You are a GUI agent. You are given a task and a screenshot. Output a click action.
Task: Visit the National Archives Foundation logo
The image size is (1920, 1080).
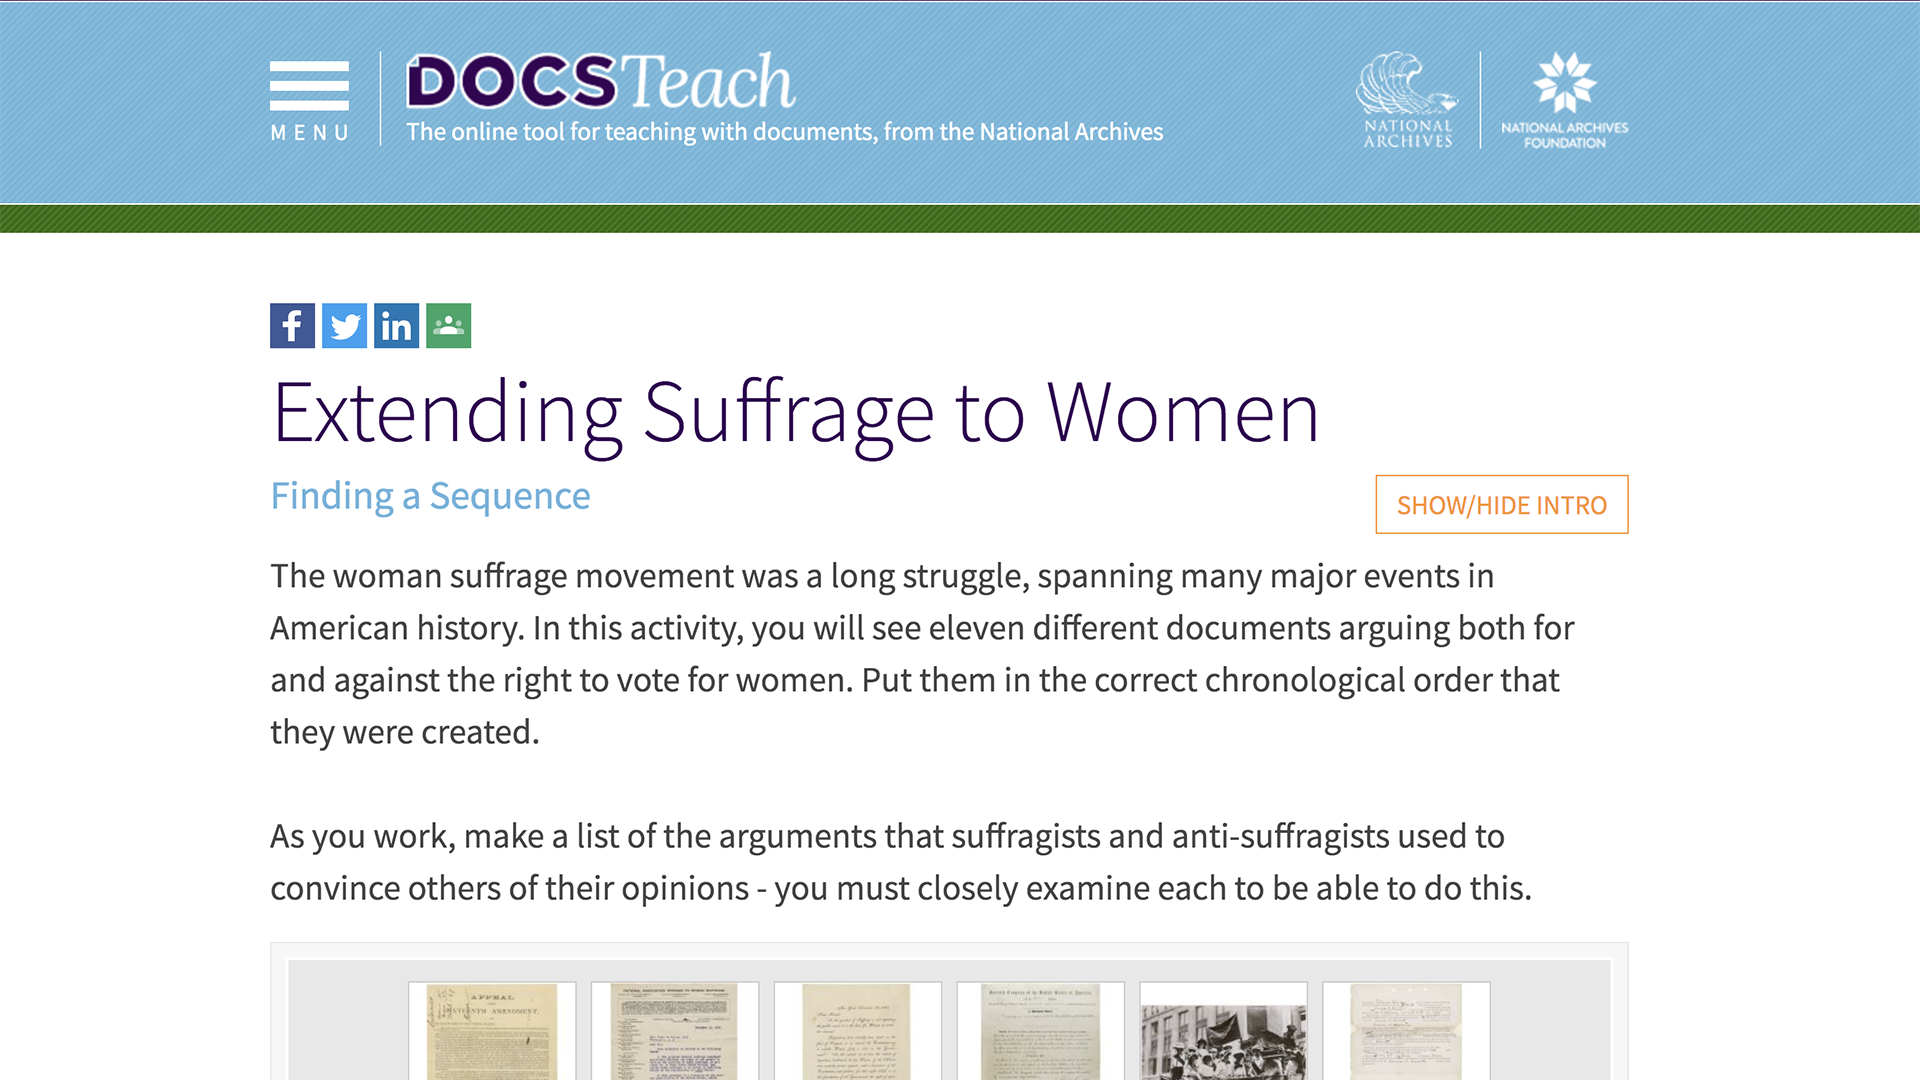coord(1566,100)
